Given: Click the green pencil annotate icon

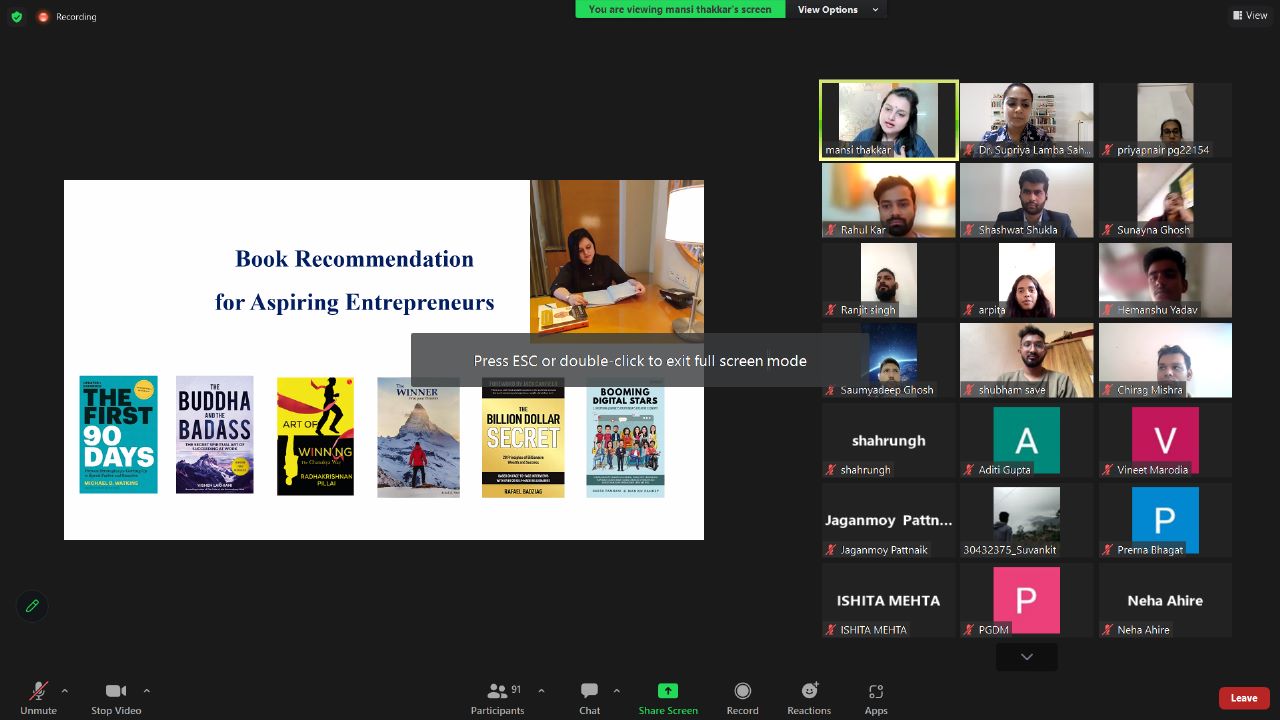Looking at the screenshot, I should (32, 606).
